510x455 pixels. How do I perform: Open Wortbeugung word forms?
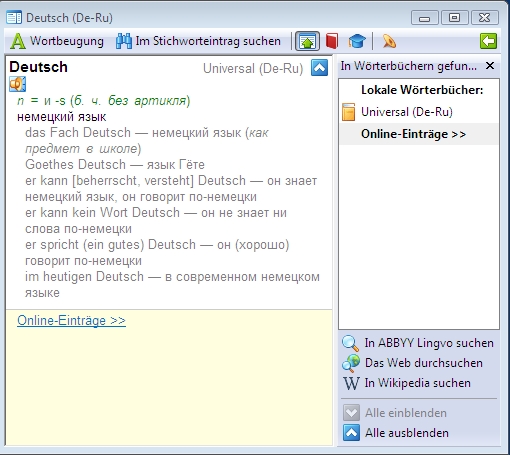coord(57,41)
